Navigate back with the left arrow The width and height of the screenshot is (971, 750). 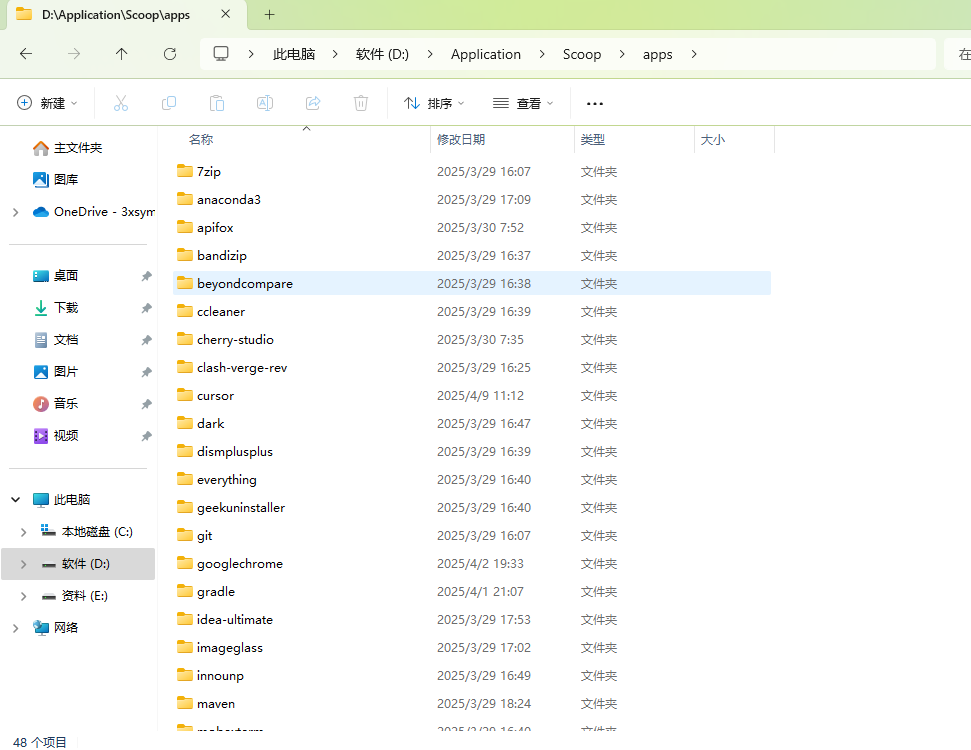tap(26, 54)
